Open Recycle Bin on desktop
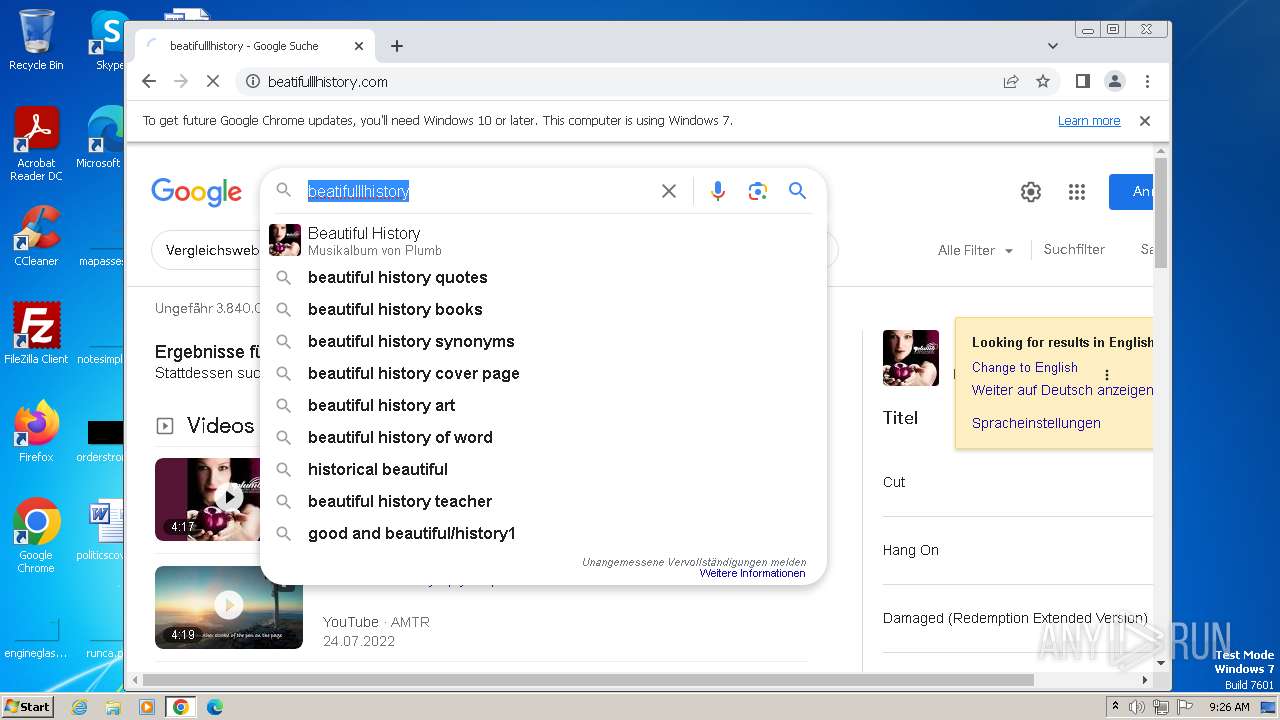This screenshot has height=720, width=1280. click(36, 40)
